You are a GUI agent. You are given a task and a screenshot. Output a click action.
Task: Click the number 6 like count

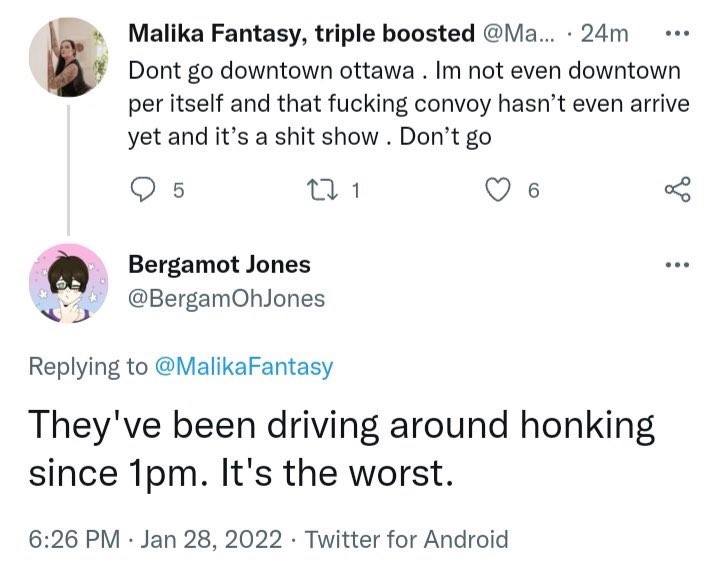pyautogui.click(x=533, y=191)
